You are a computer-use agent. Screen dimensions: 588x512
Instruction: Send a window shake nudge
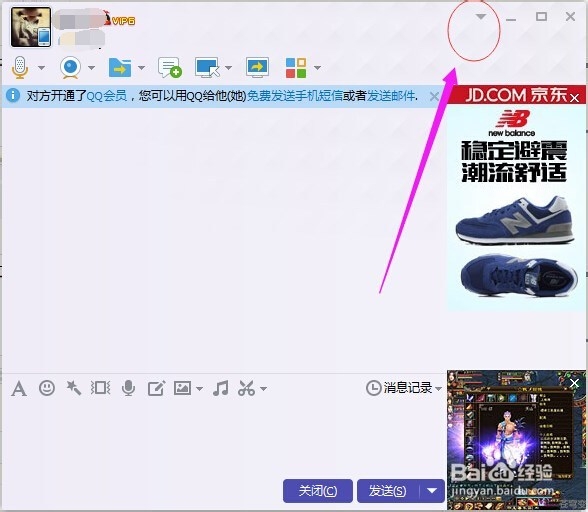click(100, 388)
